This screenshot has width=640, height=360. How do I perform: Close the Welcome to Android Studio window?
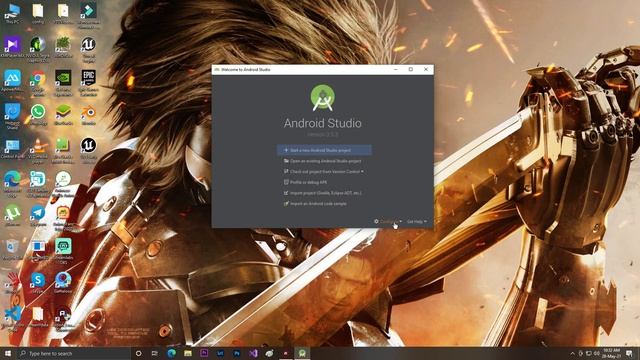click(x=426, y=69)
